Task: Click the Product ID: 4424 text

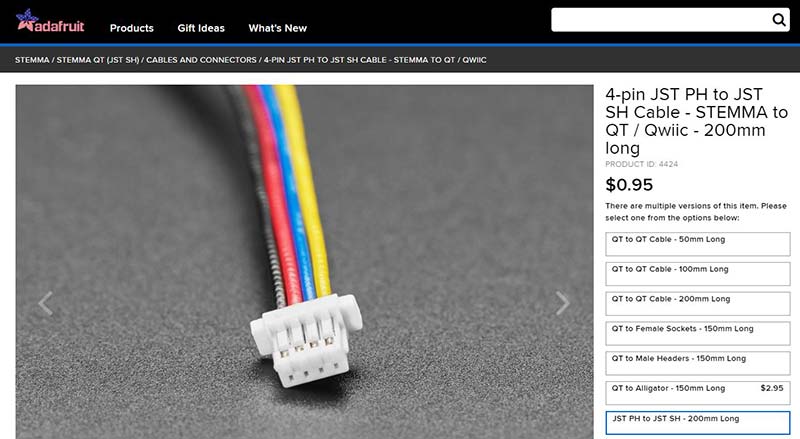Action: tap(641, 164)
